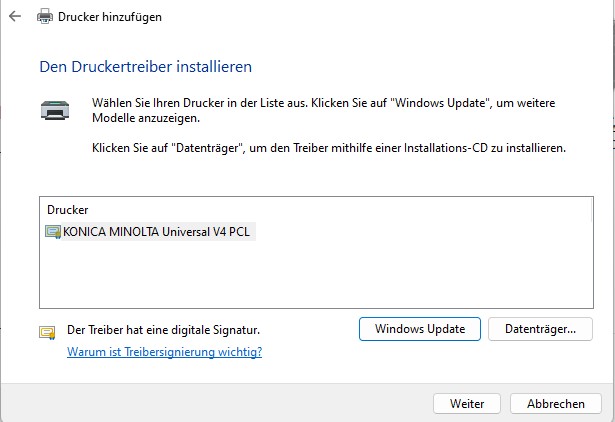615x422 pixels.
Task: Open the Warum ist Treibersignierung wichtig? link
Action: tap(164, 352)
